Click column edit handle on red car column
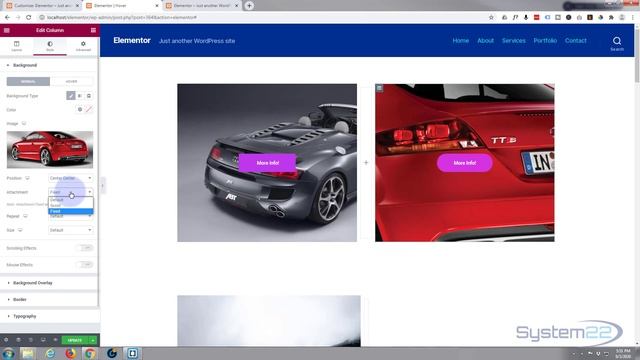Viewport: 640px width, 360px height. click(x=379, y=88)
